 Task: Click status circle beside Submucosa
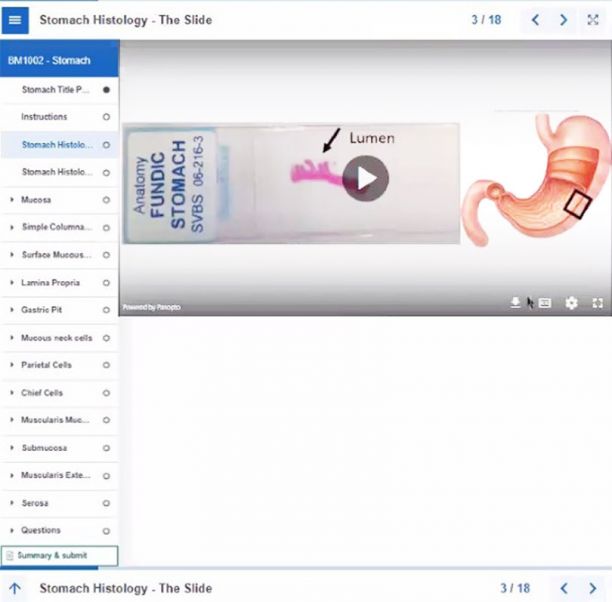pyautogui.click(x=106, y=448)
